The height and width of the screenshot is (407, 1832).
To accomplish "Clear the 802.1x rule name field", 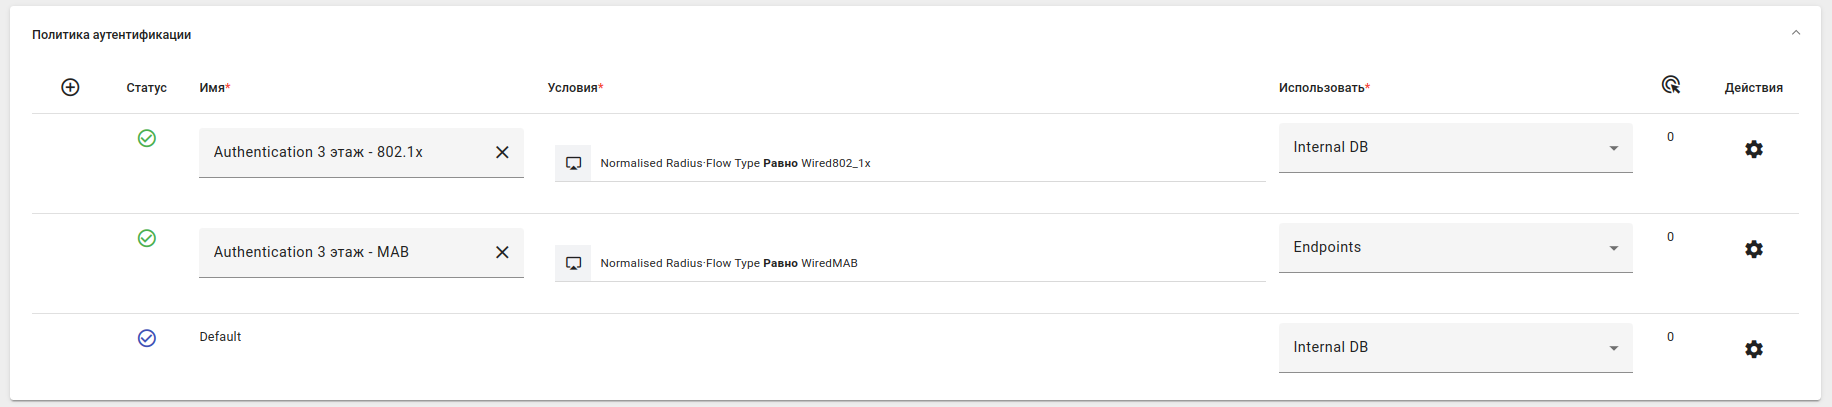I will click(x=502, y=152).
